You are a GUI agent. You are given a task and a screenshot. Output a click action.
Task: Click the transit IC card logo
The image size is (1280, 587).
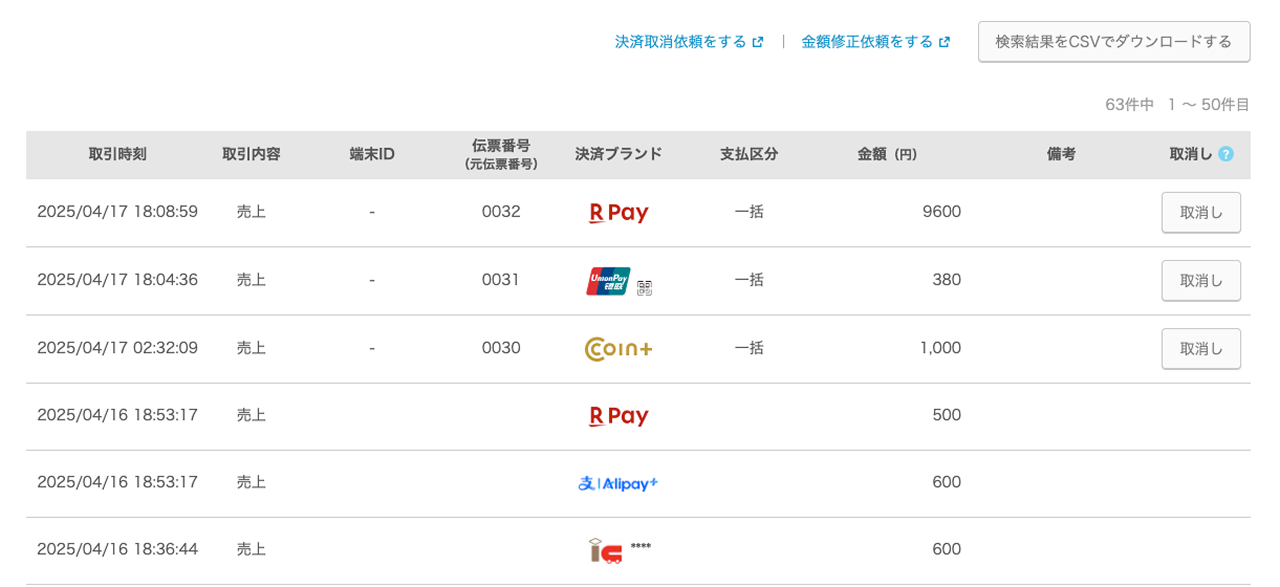click(x=606, y=550)
